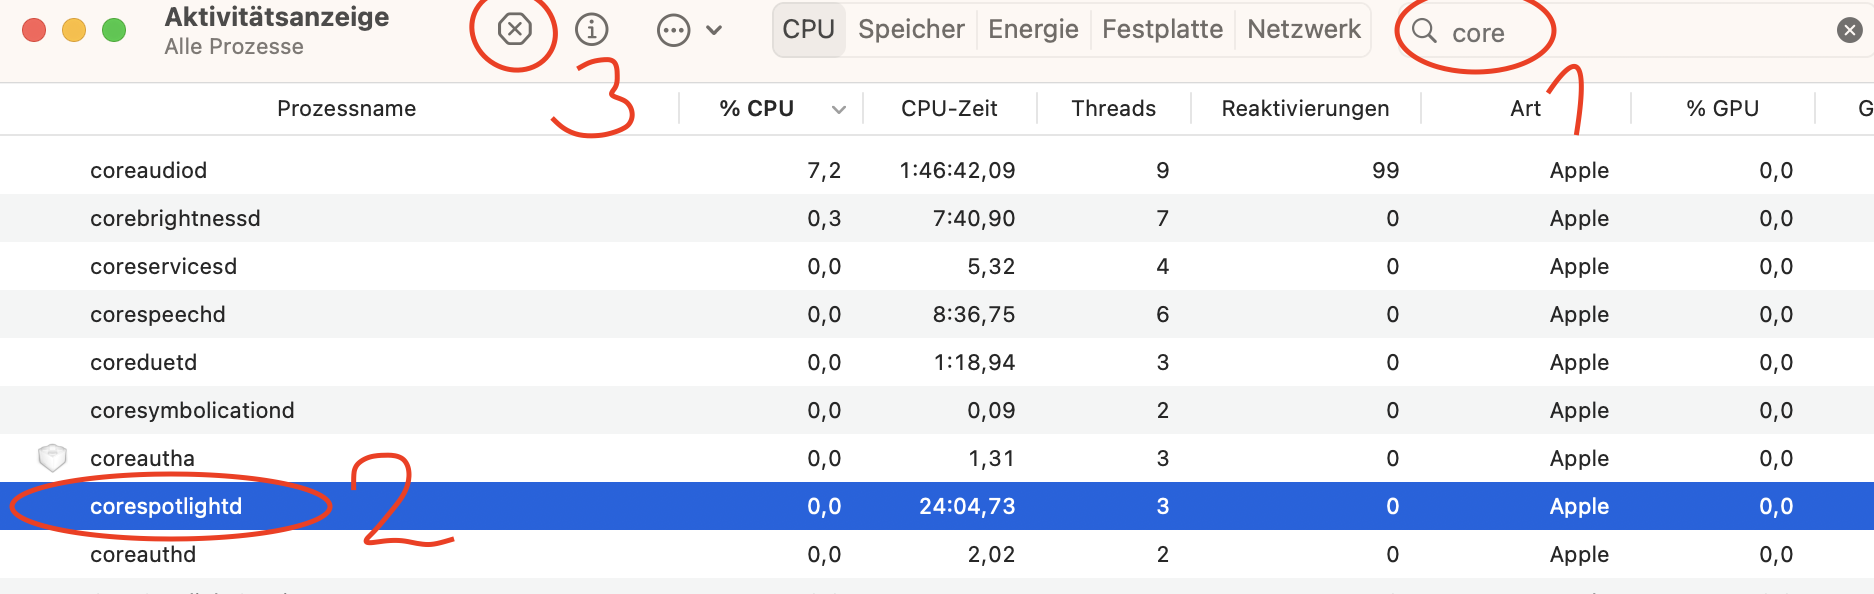Viewport: 1874px width, 594px height.
Task: Click the magnifying glass search icon
Action: 1424,31
